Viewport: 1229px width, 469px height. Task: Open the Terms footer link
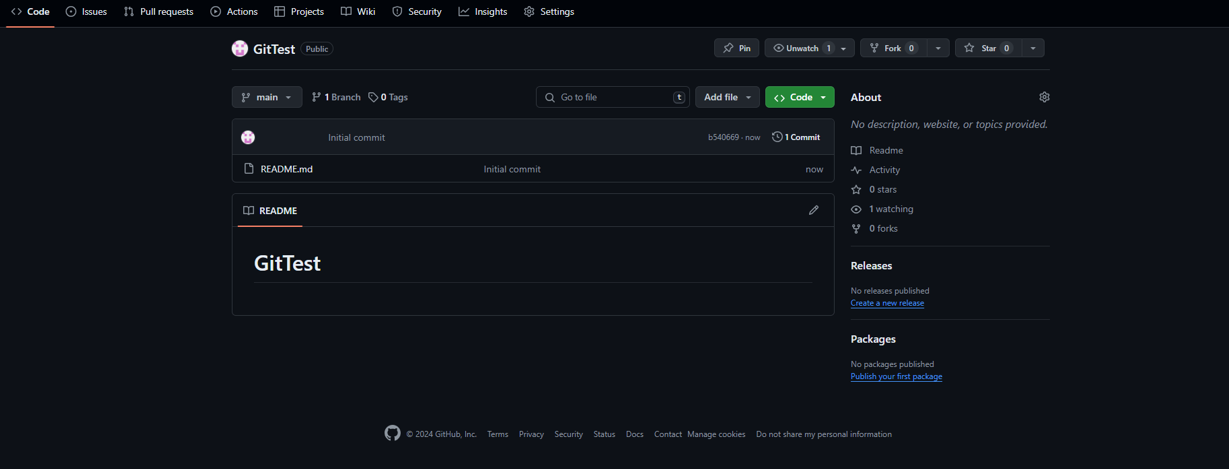(x=498, y=434)
